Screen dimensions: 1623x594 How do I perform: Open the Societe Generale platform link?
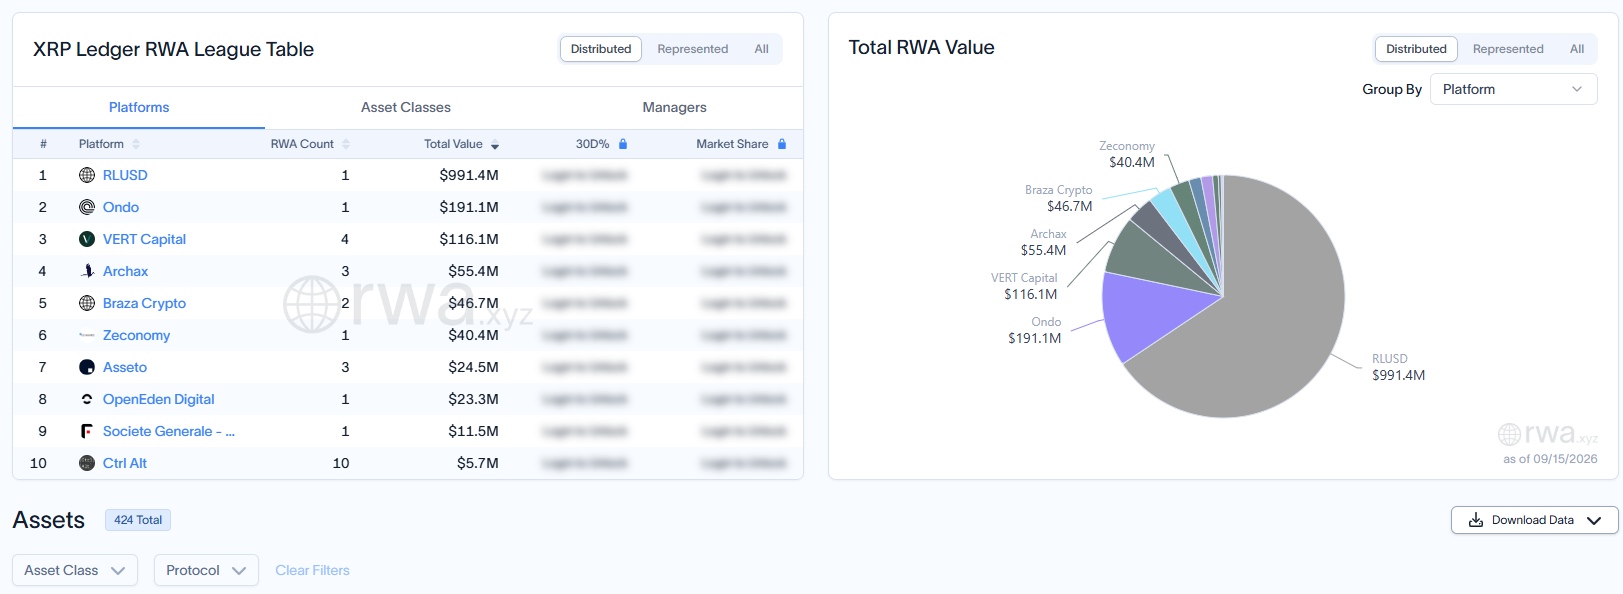168,431
